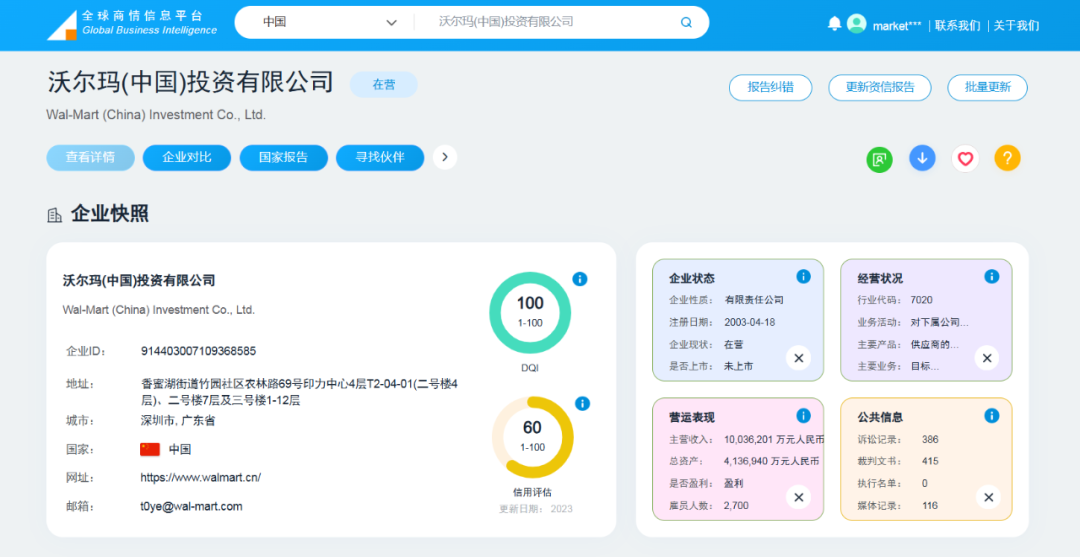Click info icon on 经营状况 card
1080x557 pixels.
(991, 276)
